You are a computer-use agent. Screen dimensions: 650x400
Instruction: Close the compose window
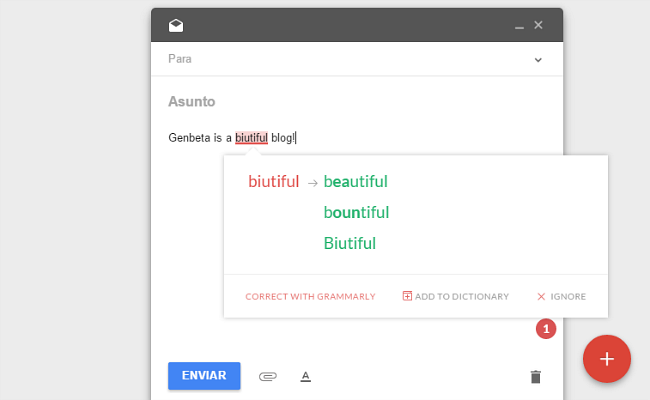point(538,25)
